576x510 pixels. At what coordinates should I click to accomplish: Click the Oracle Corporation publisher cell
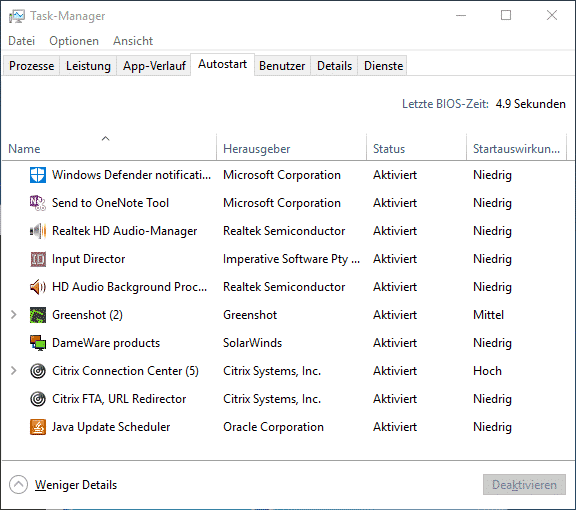273,427
